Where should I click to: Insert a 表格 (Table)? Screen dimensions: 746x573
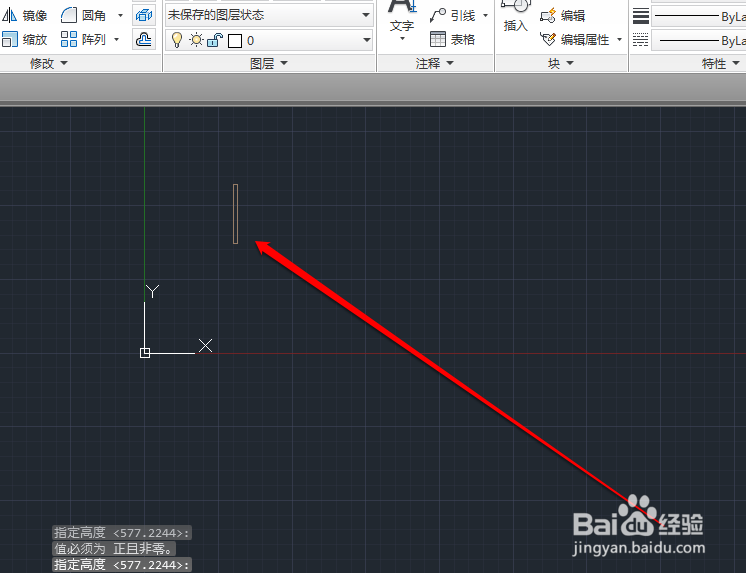(452, 40)
